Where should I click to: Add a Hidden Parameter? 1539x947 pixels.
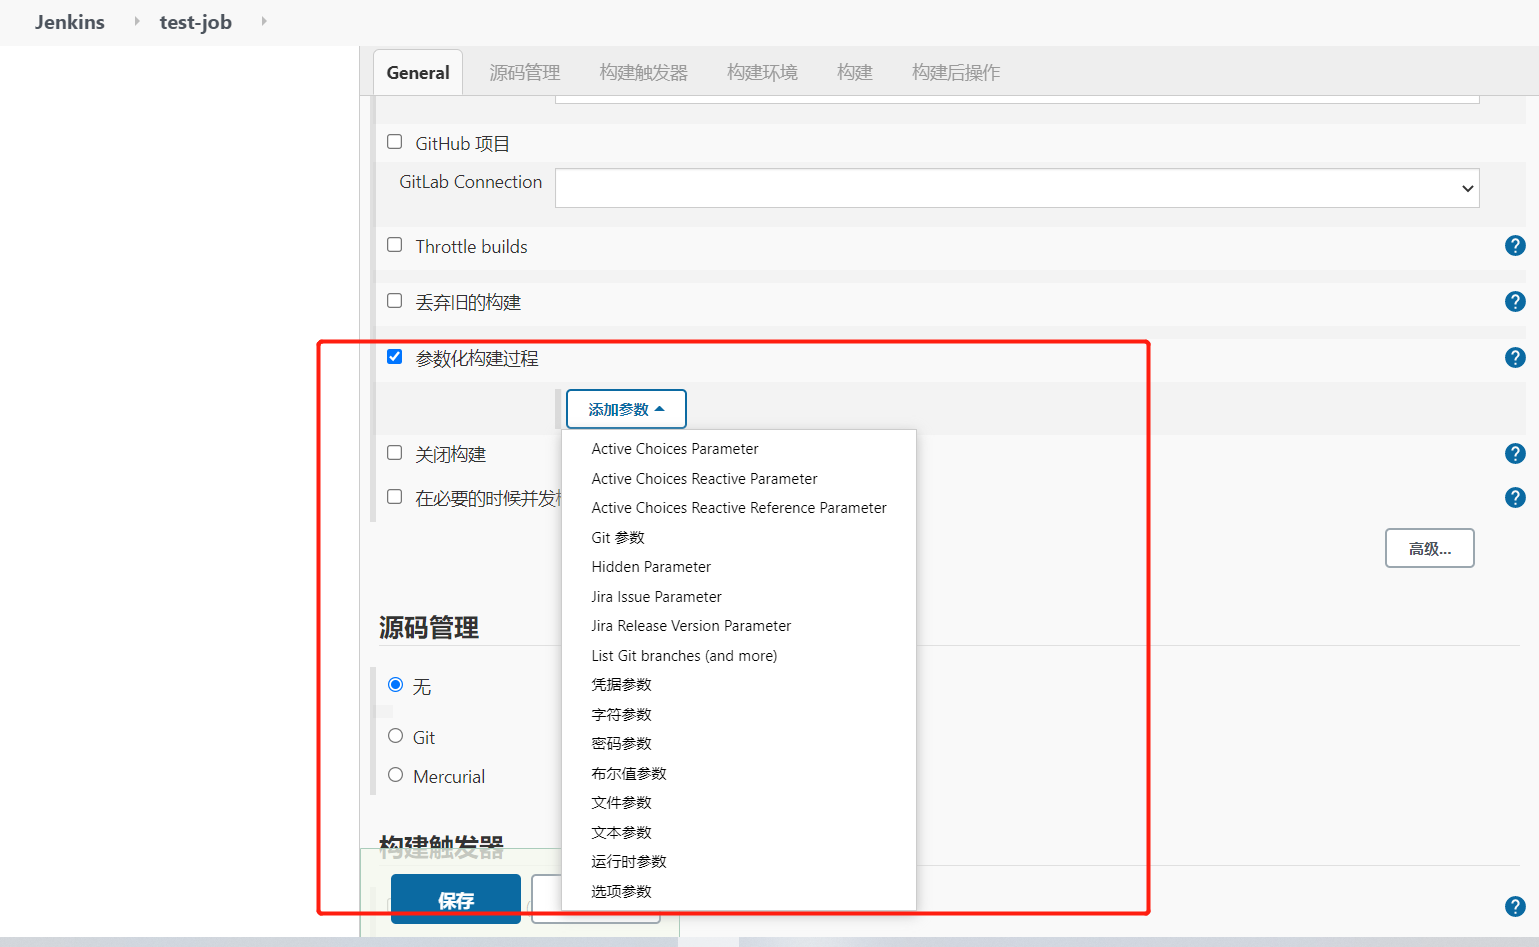(739, 567)
